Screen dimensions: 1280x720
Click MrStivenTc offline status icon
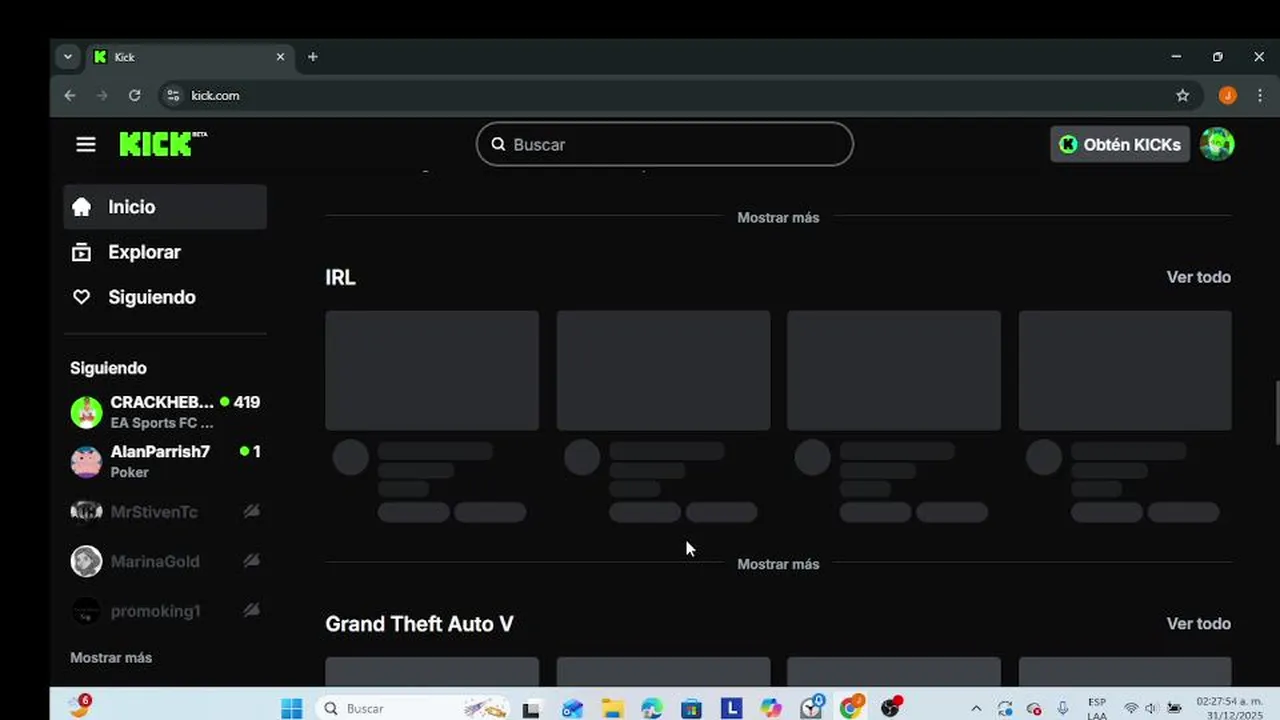click(252, 511)
